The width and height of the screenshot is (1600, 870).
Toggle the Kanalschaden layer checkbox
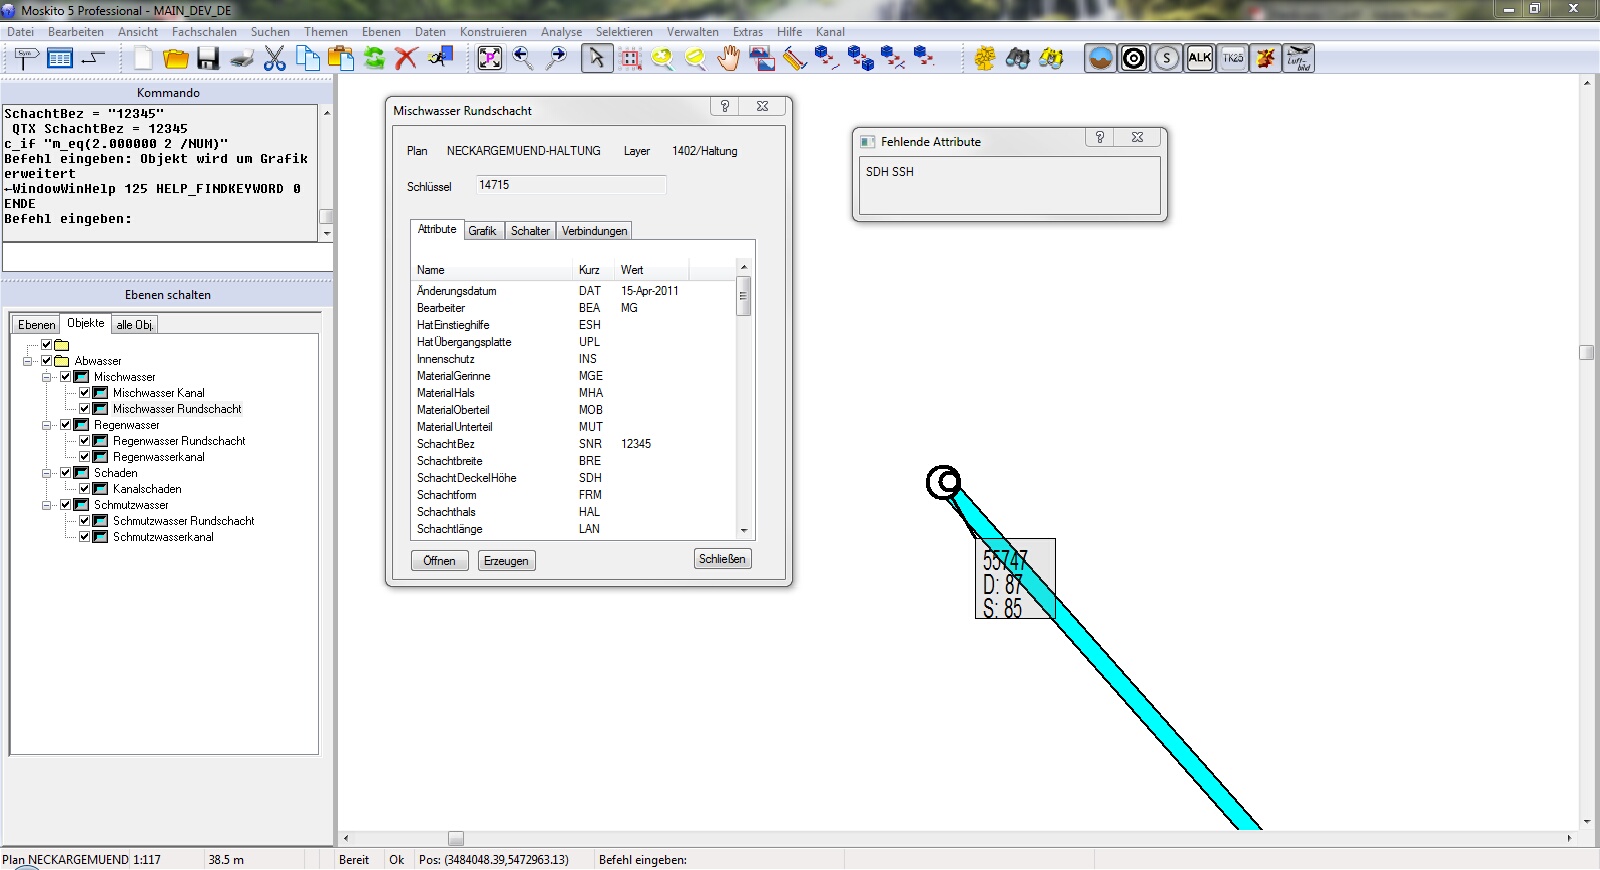pos(85,489)
